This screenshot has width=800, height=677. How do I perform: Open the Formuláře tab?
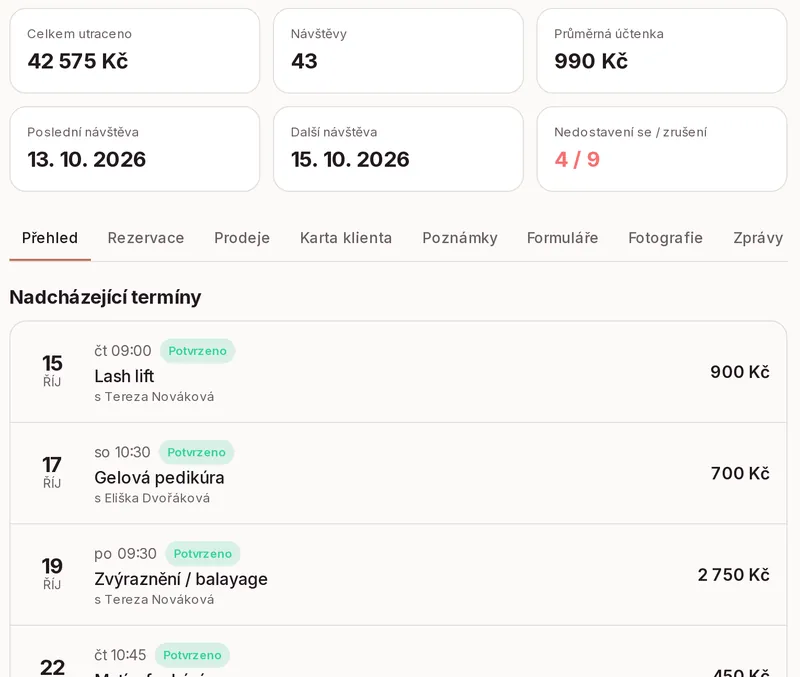coord(562,238)
